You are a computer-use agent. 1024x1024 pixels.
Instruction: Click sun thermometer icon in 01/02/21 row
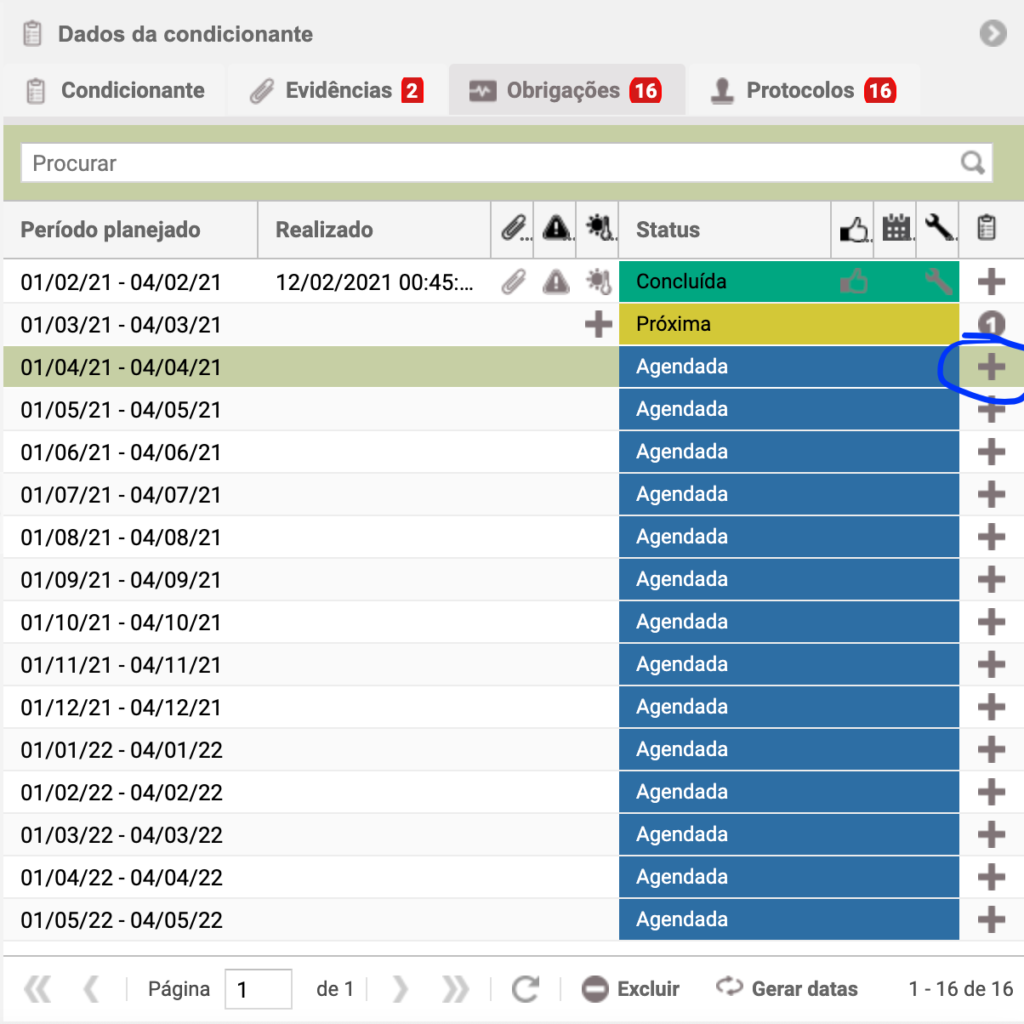click(598, 282)
